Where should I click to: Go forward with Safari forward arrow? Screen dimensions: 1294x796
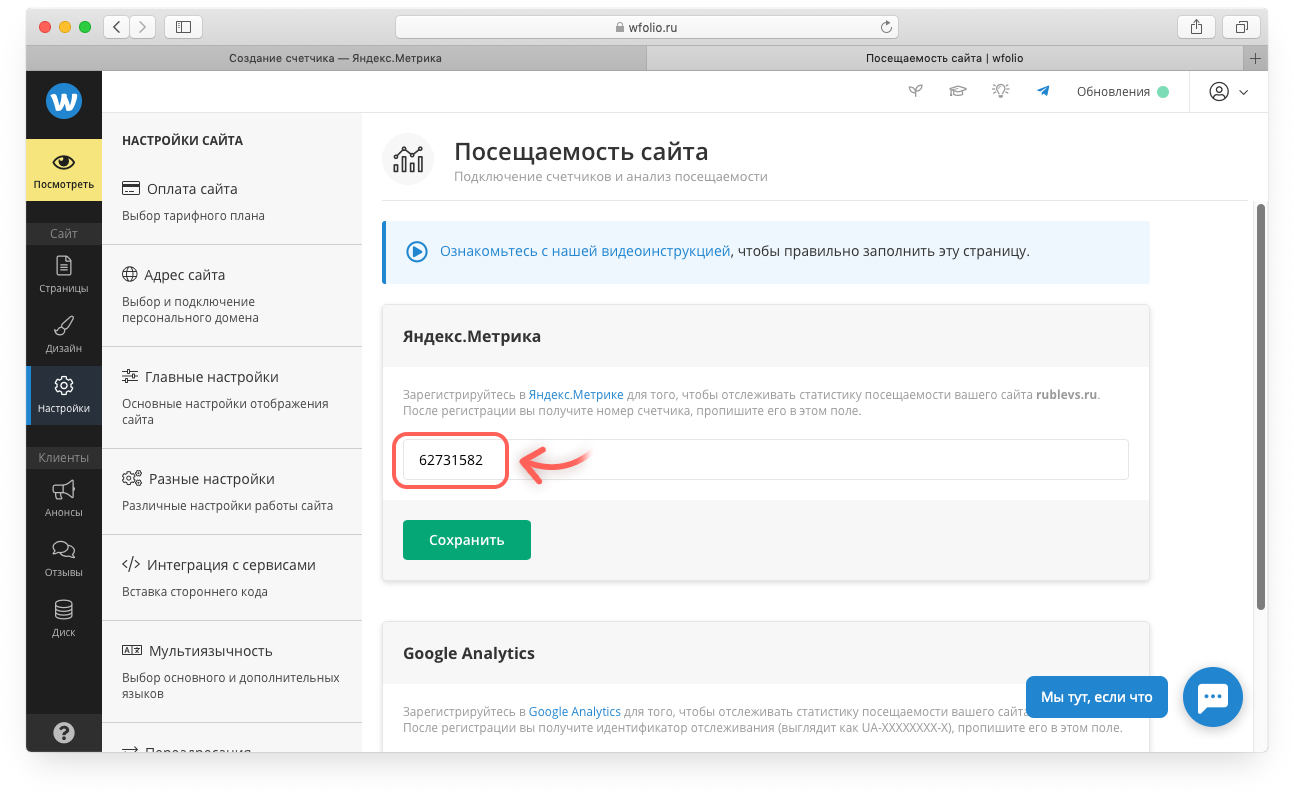tap(143, 27)
